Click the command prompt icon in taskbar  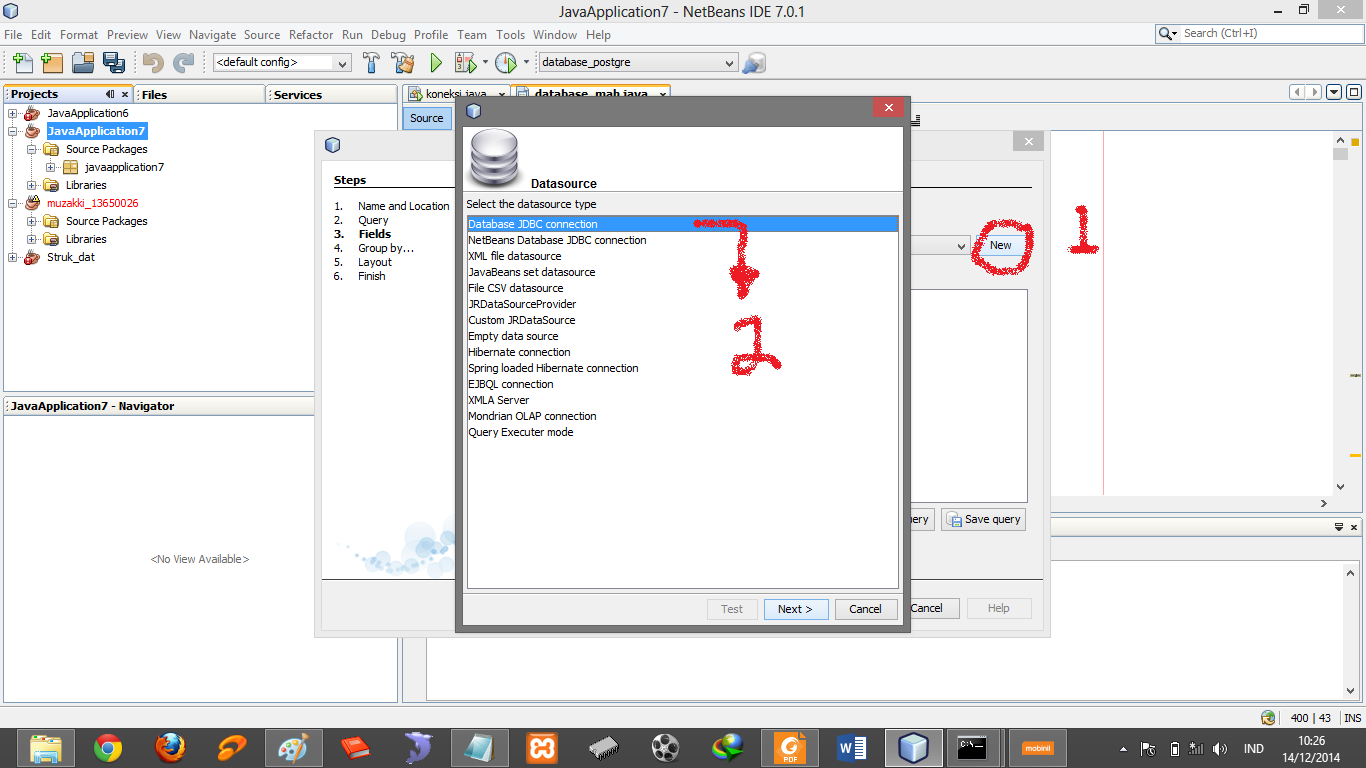(972, 748)
